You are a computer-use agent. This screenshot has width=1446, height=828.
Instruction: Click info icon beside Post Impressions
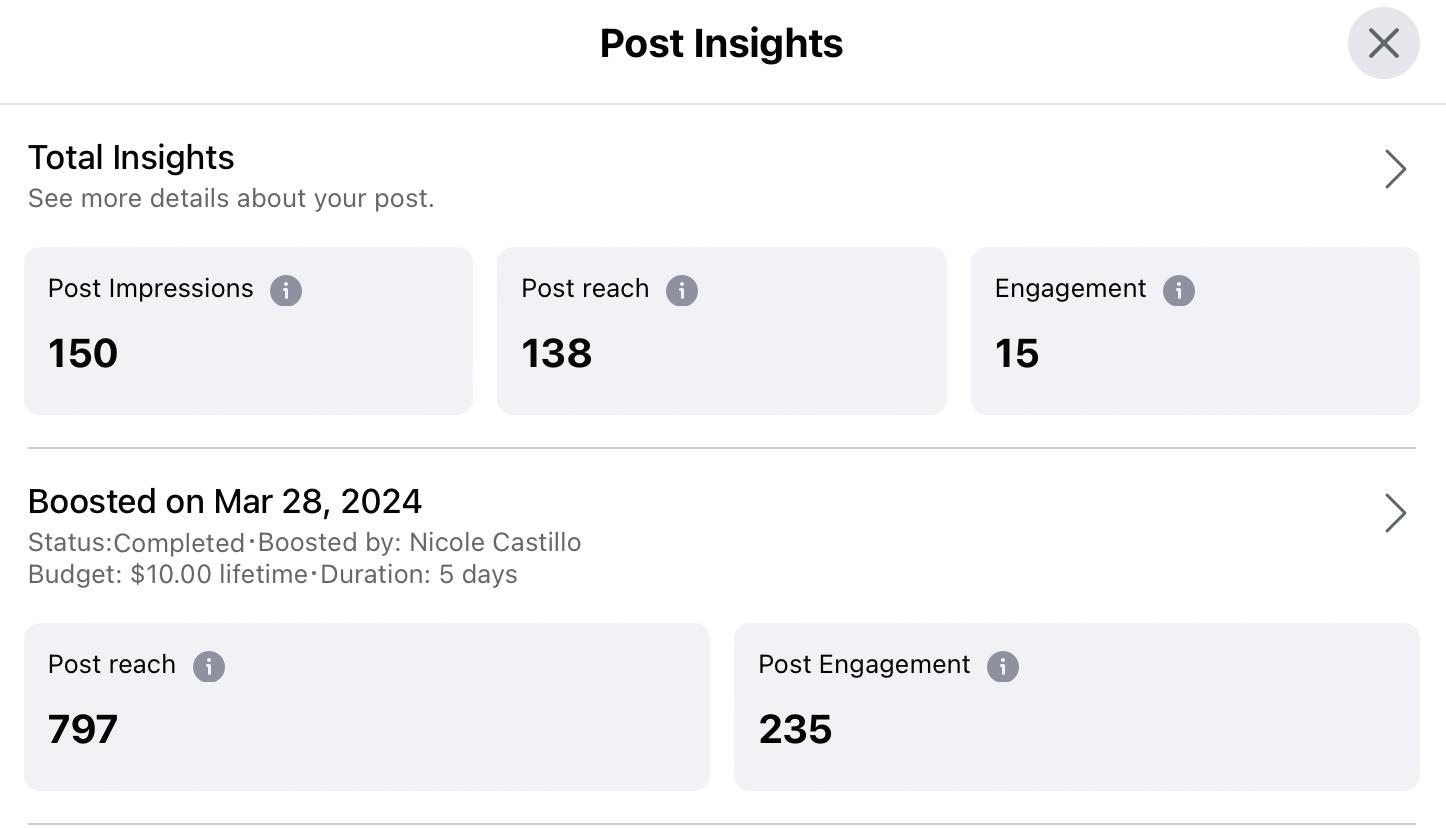coord(285,290)
